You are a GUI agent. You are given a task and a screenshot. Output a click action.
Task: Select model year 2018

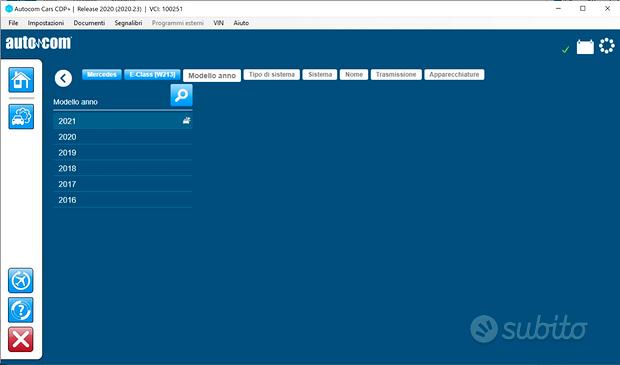click(x=123, y=168)
